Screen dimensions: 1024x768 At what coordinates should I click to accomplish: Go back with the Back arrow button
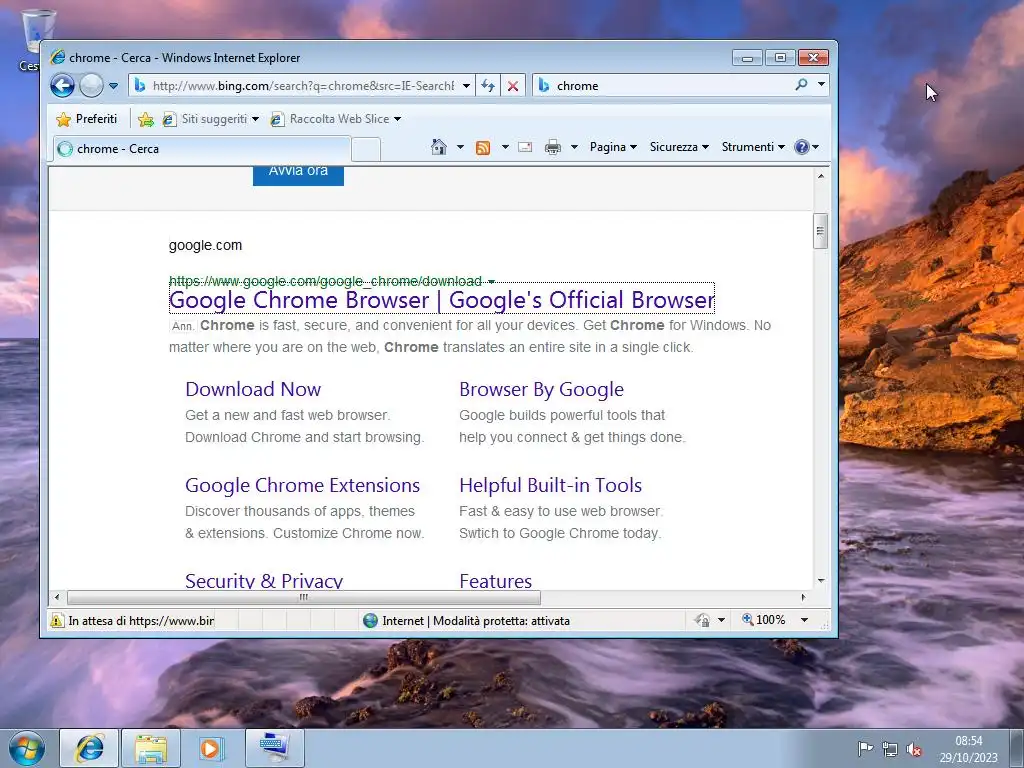(x=63, y=86)
